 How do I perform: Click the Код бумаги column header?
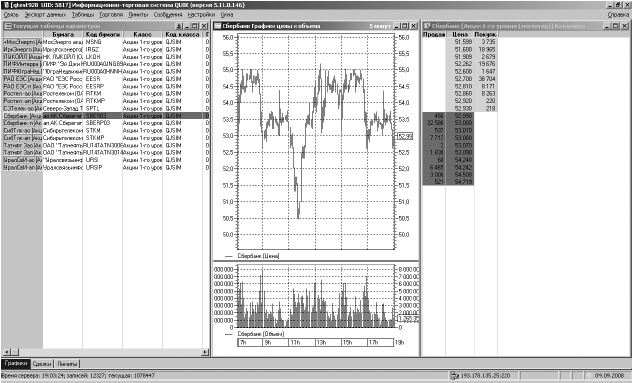coord(103,34)
